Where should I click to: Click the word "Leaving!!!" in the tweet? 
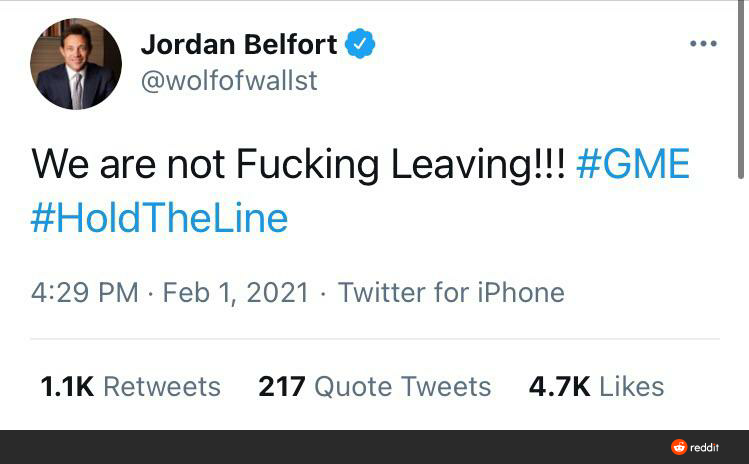pyautogui.click(x=478, y=165)
